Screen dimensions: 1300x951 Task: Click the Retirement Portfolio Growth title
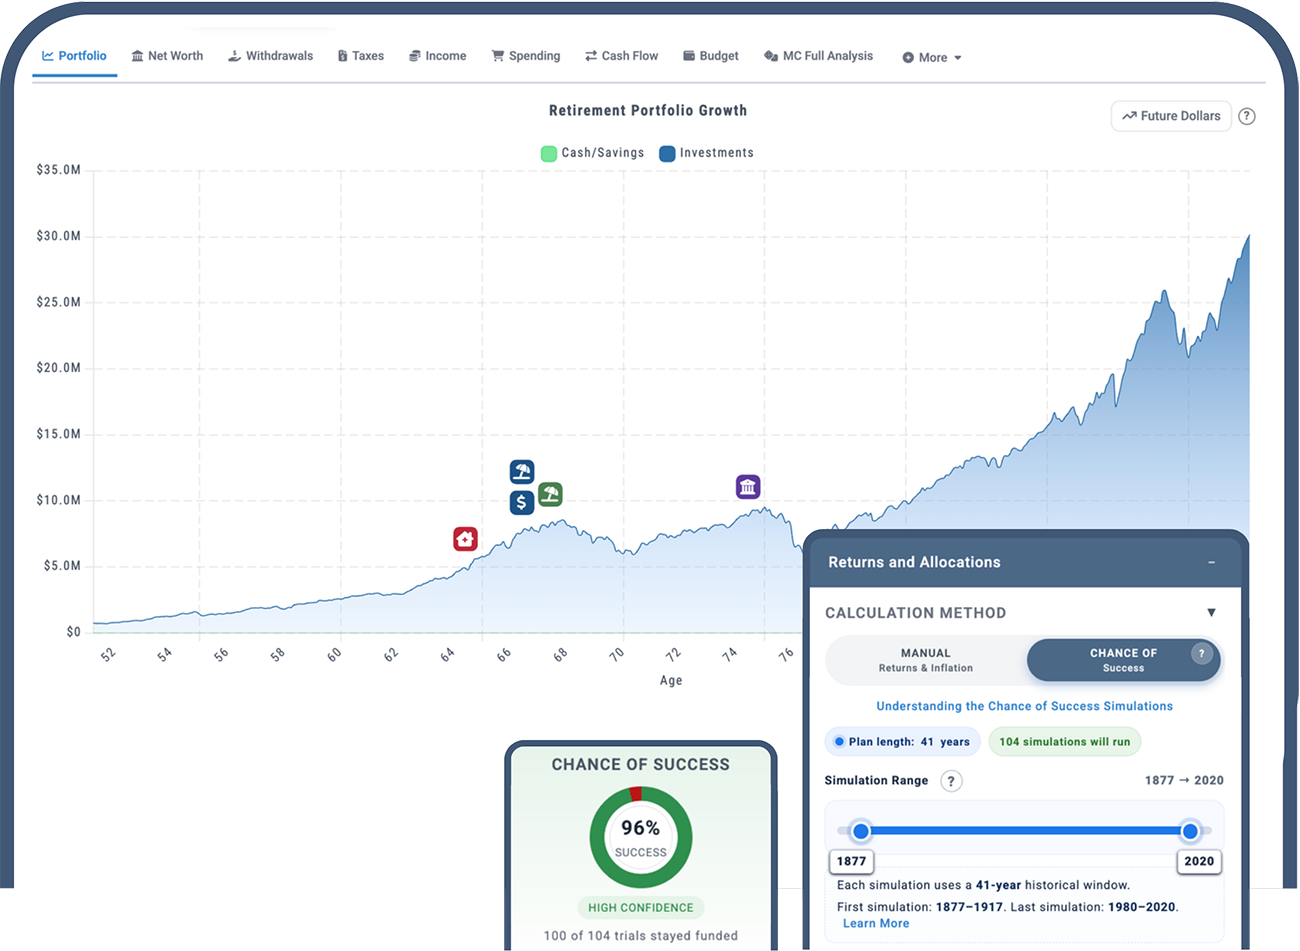[x=648, y=111]
